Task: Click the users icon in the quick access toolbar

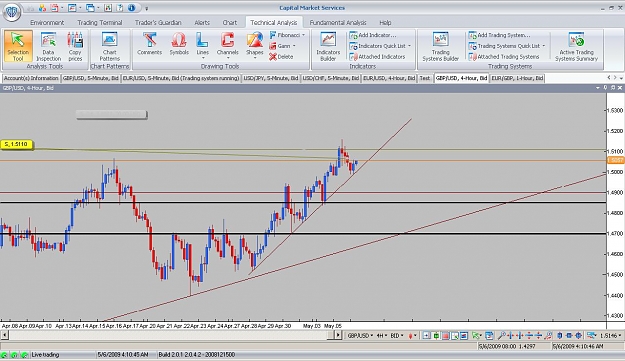Action: [x=43, y=8]
